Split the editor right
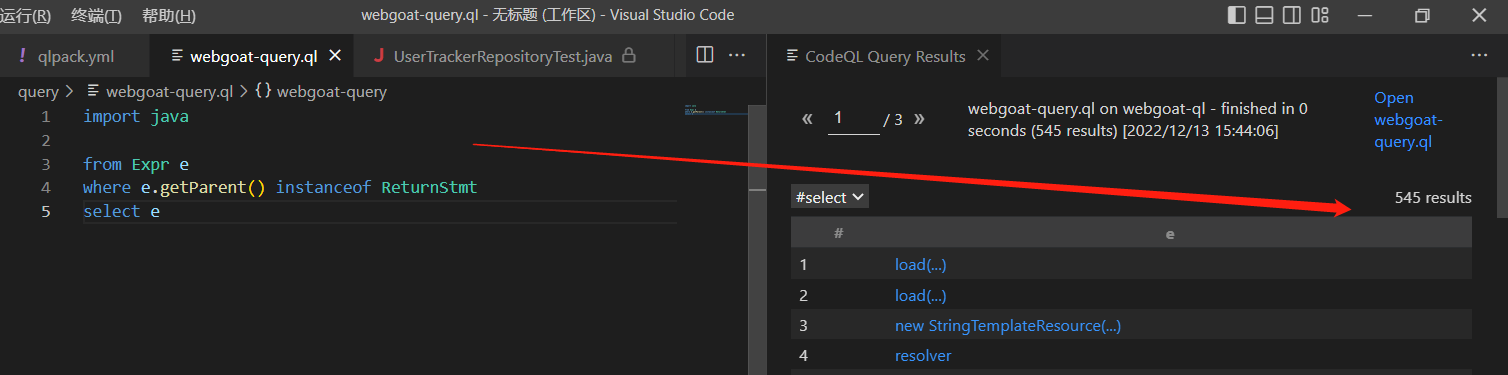The width and height of the screenshot is (1508, 375). pos(705,55)
